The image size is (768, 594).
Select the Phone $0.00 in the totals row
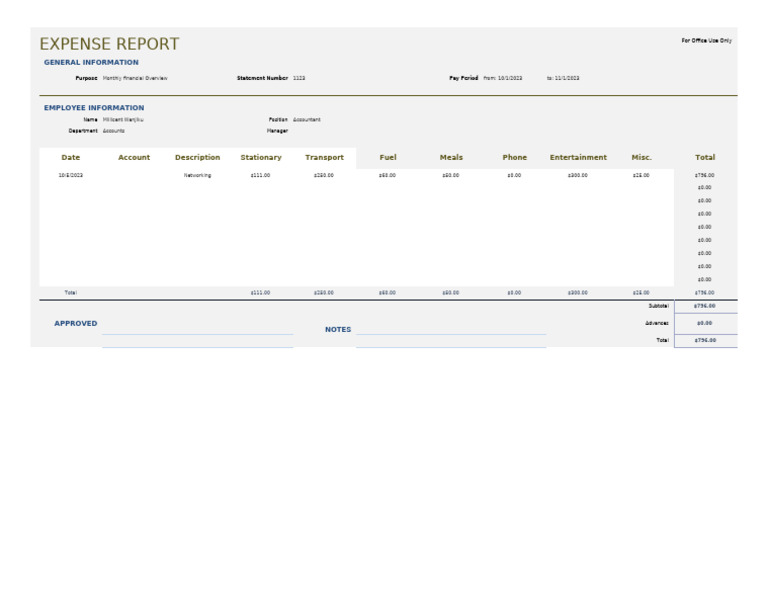[514, 292]
